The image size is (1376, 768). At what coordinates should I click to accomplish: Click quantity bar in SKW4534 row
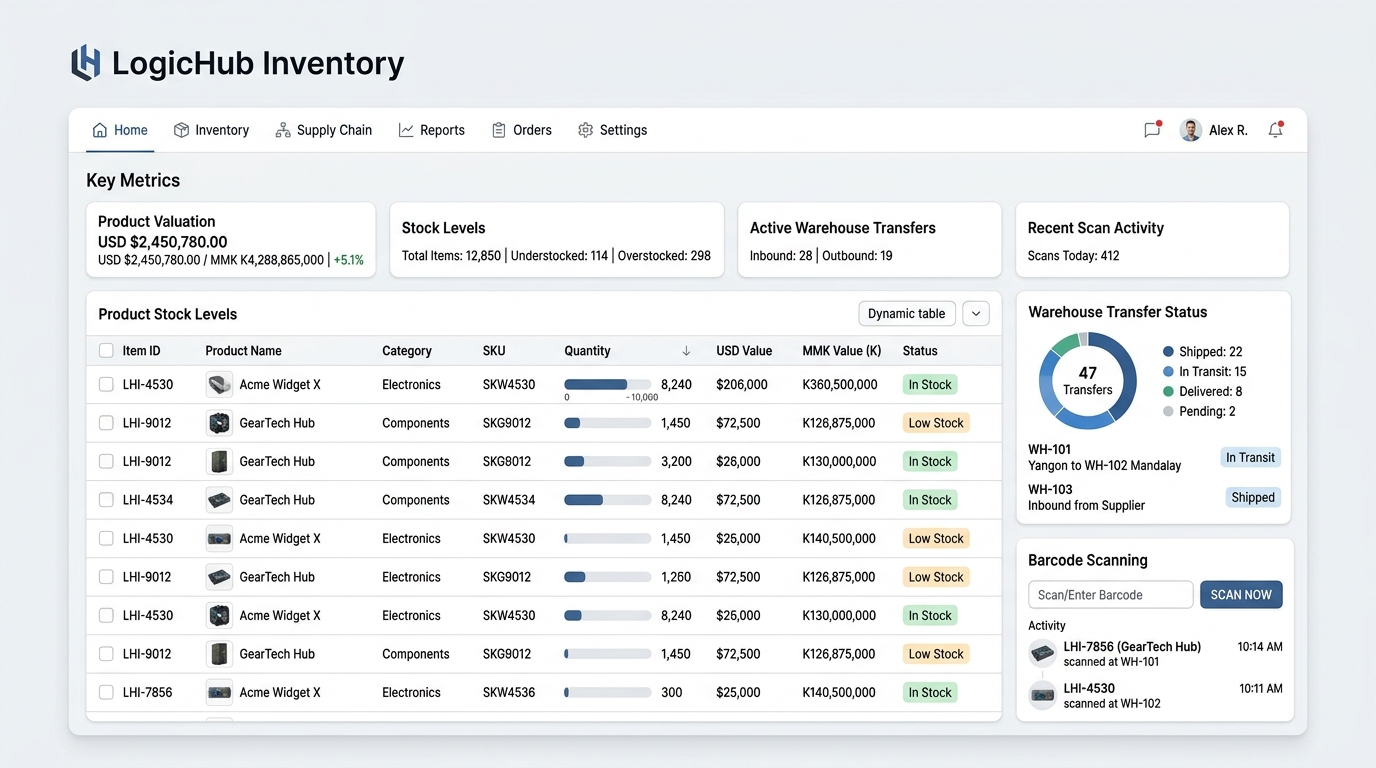[607, 500]
